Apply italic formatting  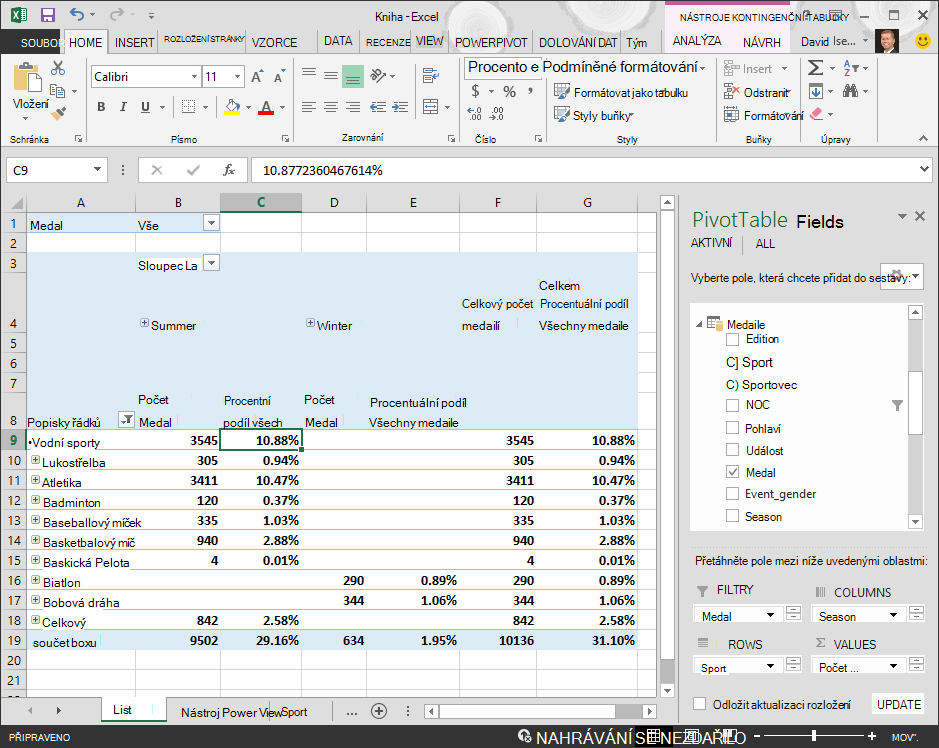(123, 107)
